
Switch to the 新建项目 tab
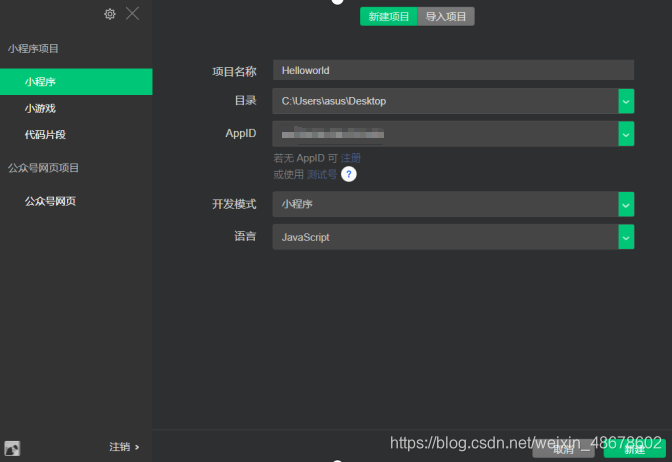389,17
